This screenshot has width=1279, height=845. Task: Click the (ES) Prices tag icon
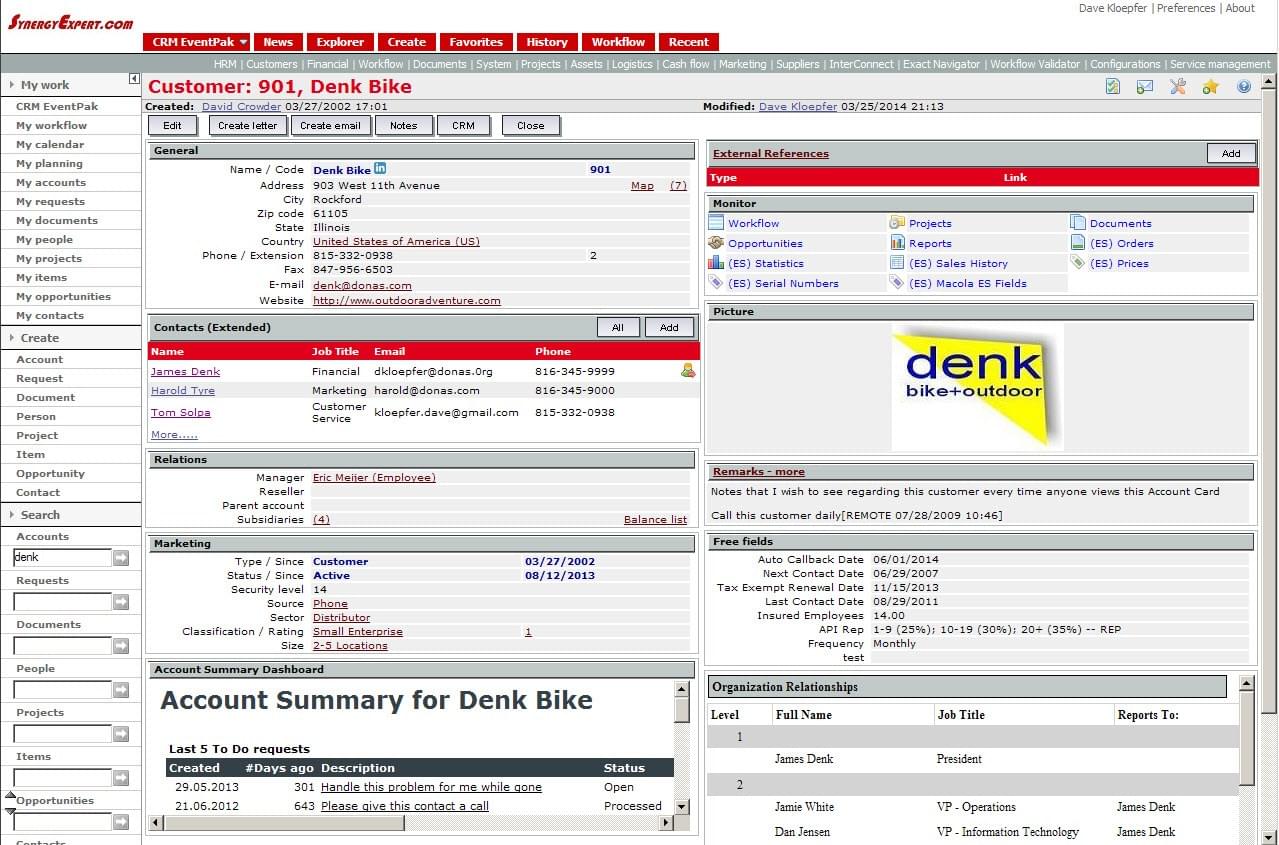pos(1078,263)
